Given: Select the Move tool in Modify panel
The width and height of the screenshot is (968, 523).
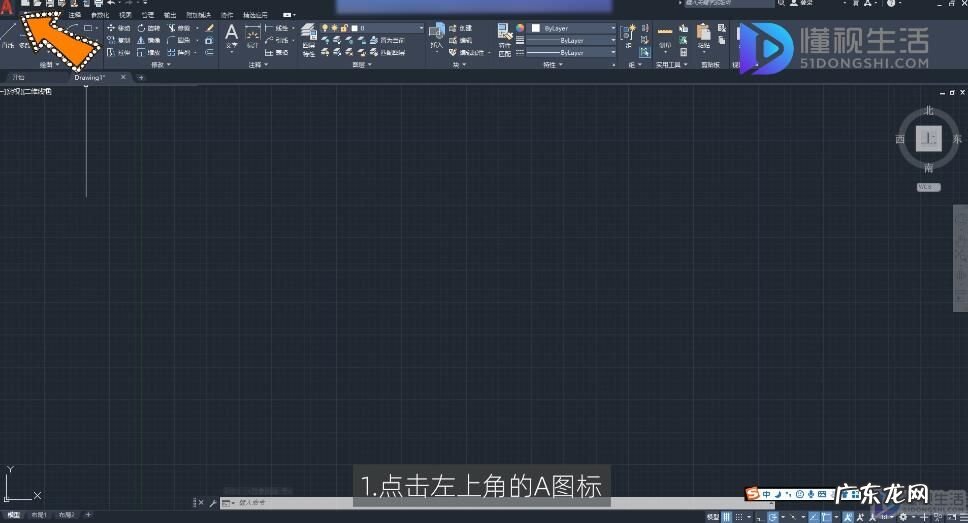Looking at the screenshot, I should coord(118,28).
